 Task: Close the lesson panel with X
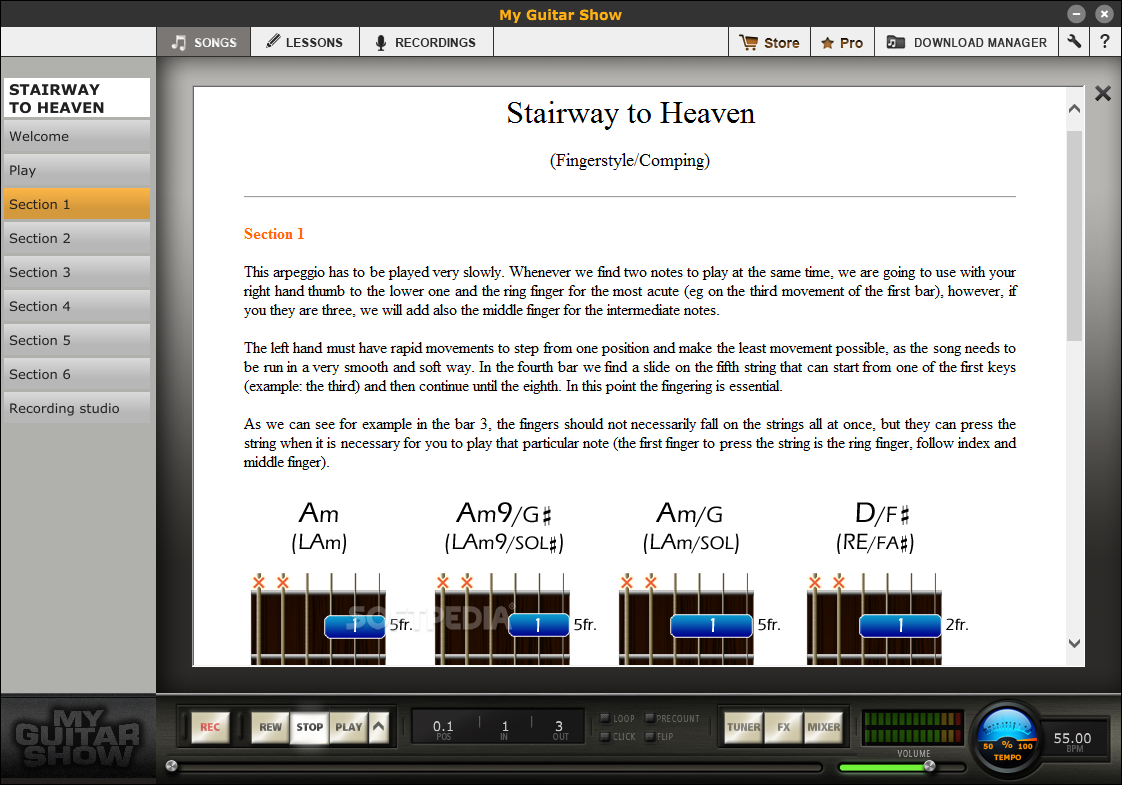1103,93
